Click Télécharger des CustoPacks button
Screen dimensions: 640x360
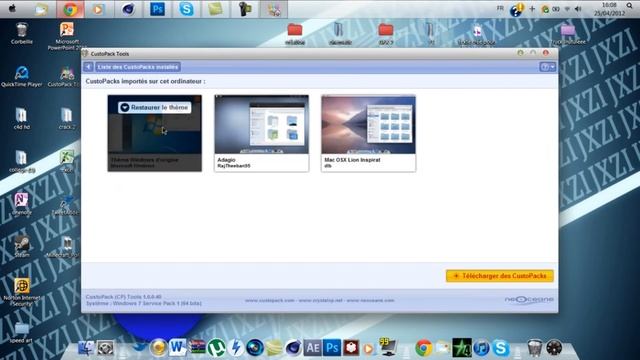500,276
